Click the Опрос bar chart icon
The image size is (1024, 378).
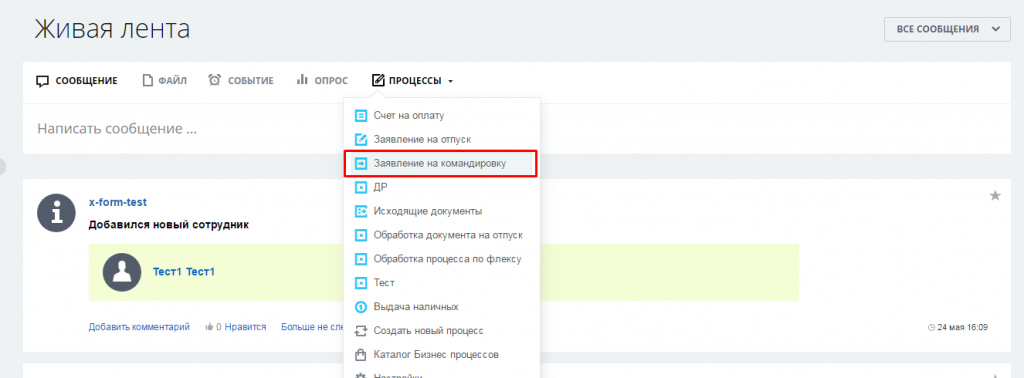point(302,80)
